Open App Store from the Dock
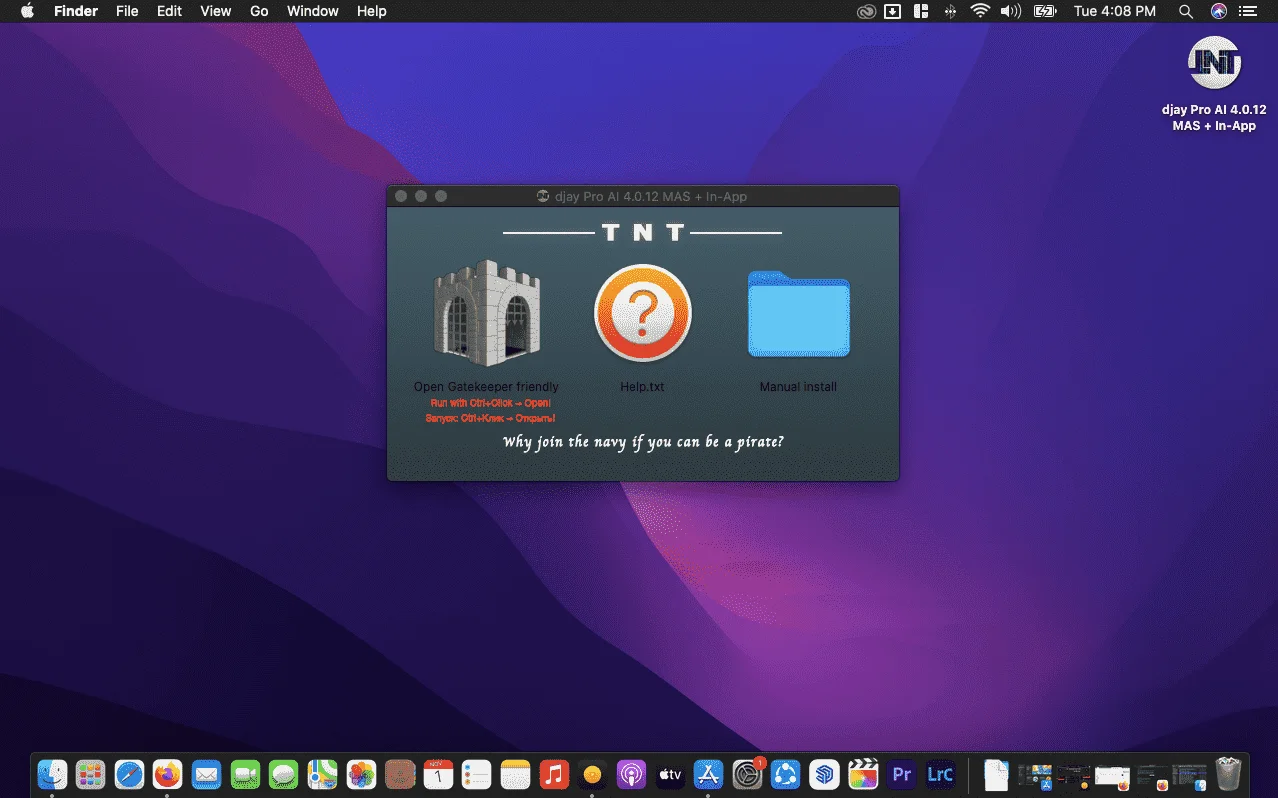 point(708,774)
